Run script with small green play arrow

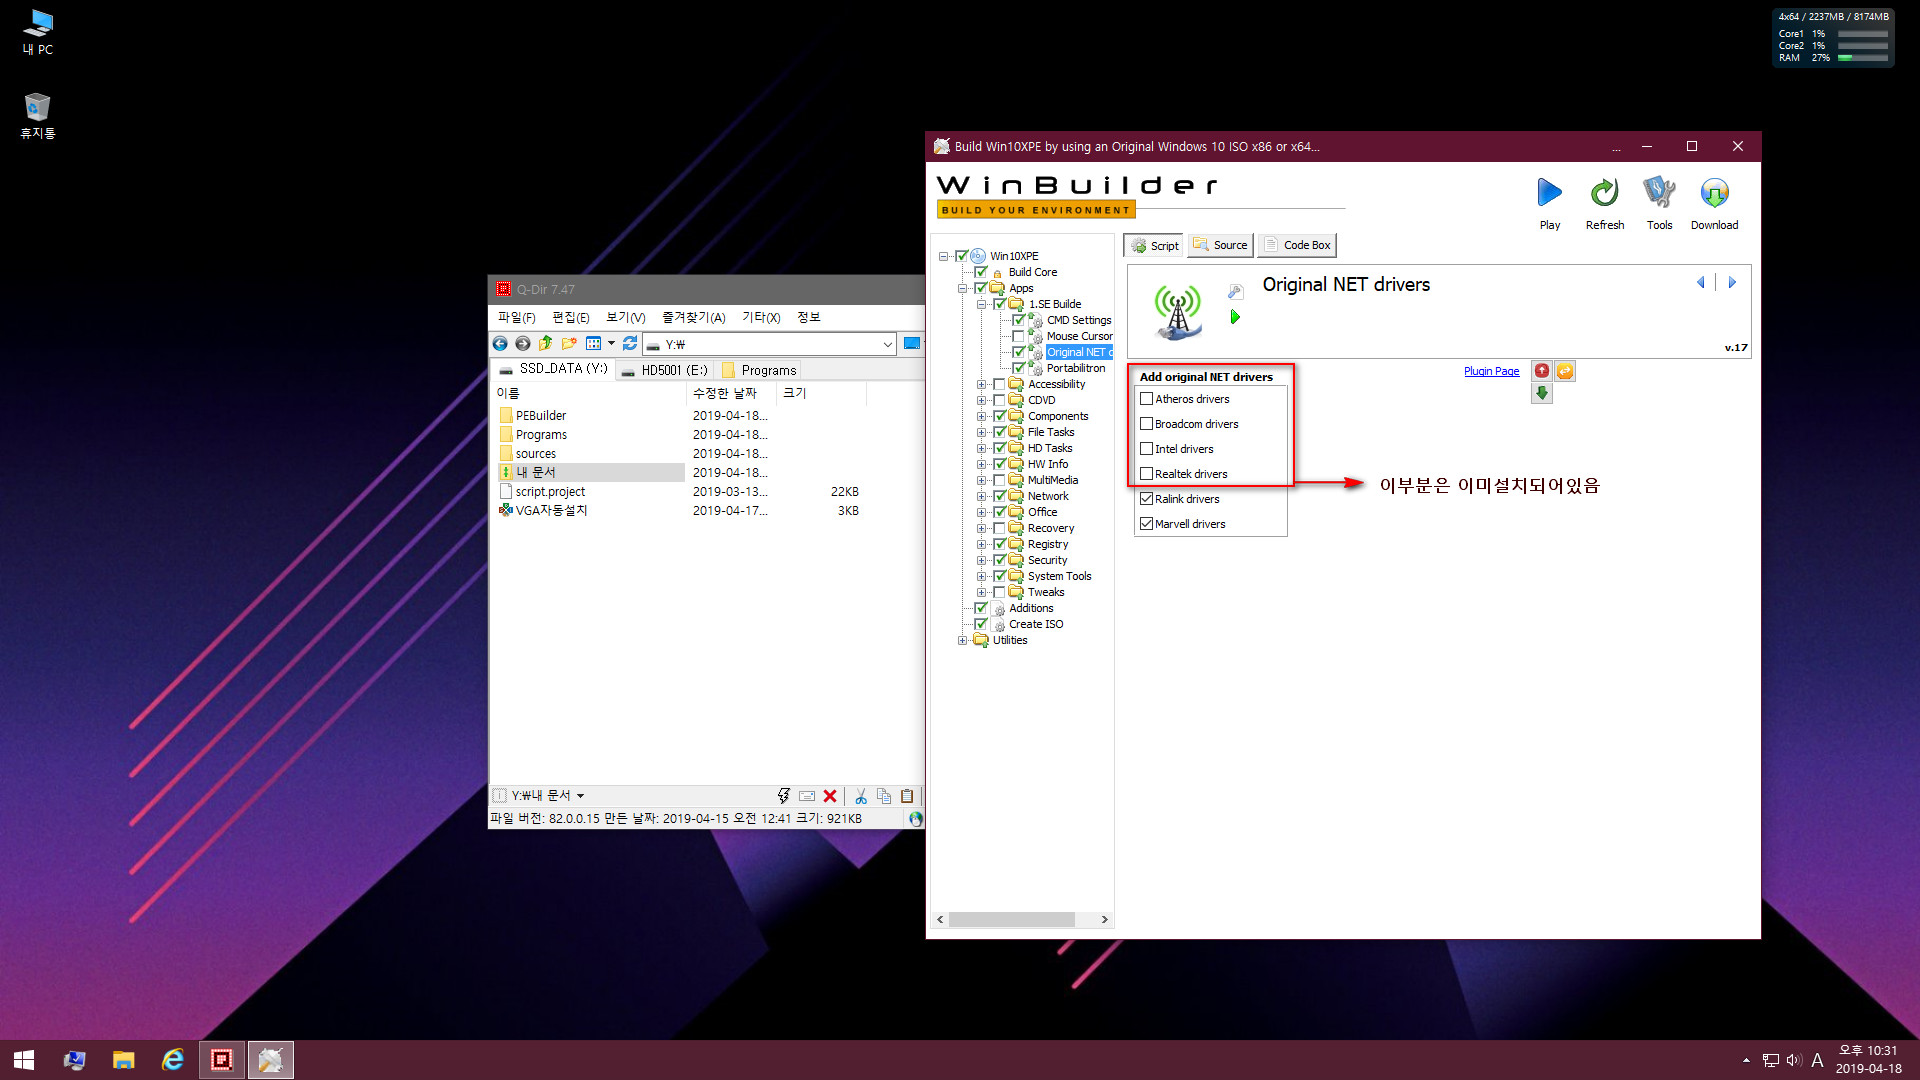[1235, 317]
